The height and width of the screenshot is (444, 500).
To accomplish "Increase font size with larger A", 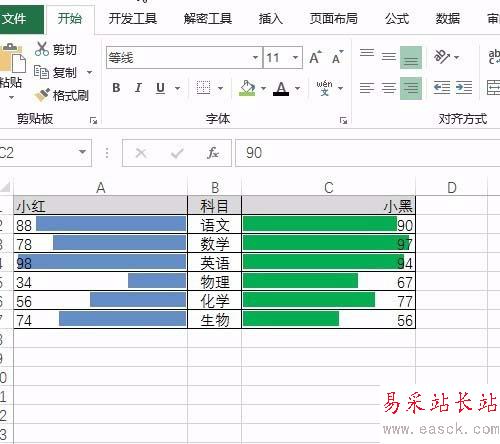I will click(x=315, y=57).
